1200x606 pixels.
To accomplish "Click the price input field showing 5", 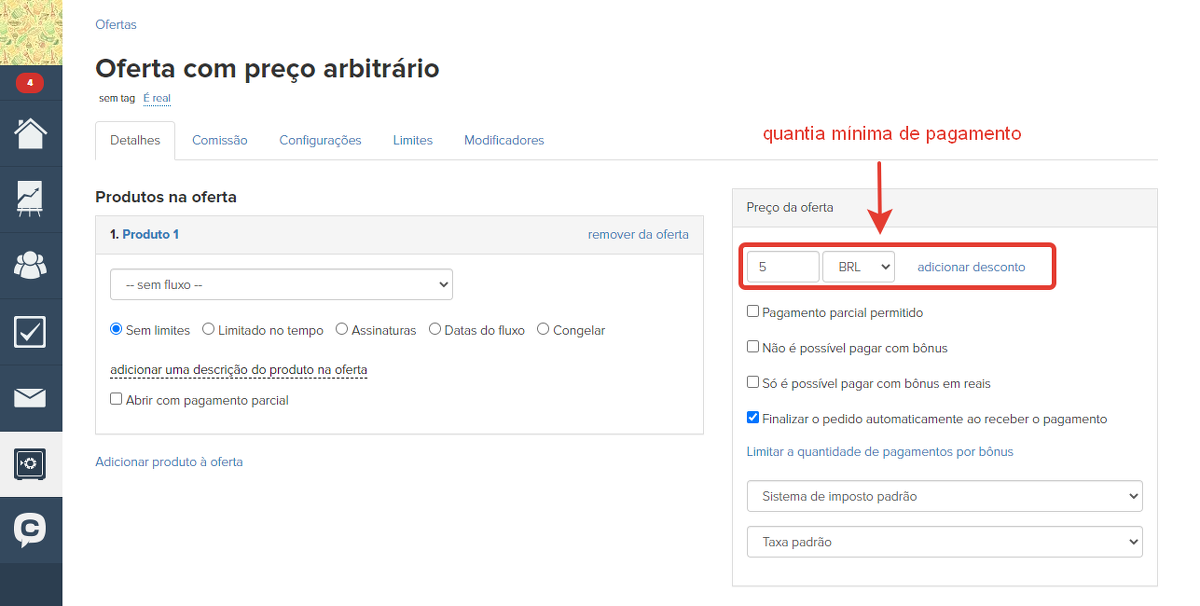I will coord(783,267).
